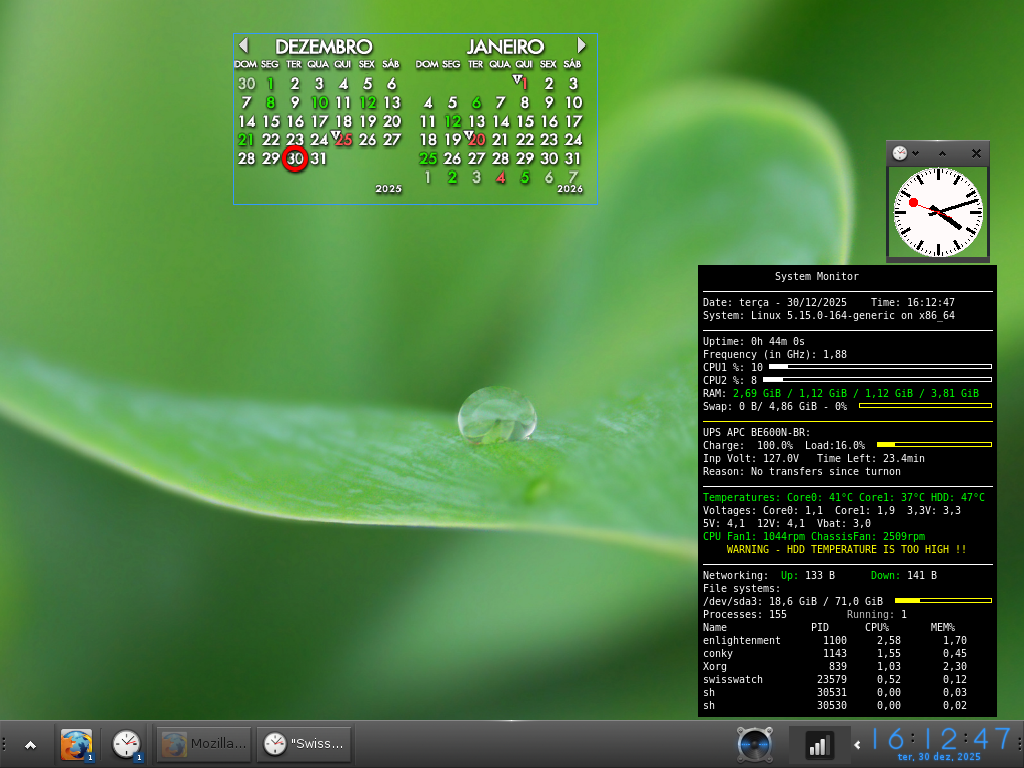
Task: Switch to the "Swiss..." taskbar window button
Action: click(x=304, y=744)
